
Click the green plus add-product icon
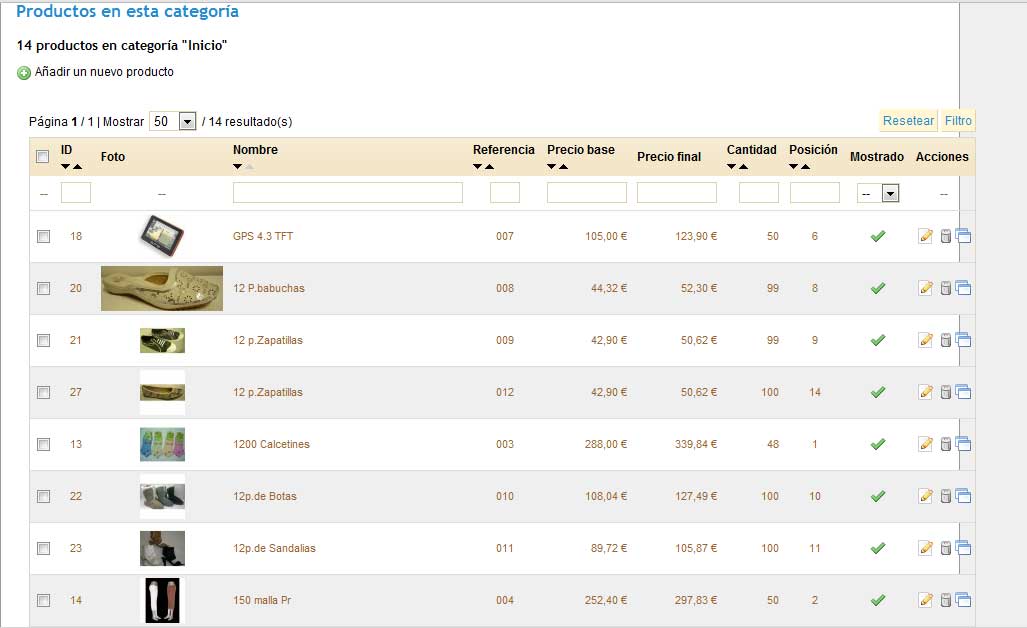coord(24,73)
